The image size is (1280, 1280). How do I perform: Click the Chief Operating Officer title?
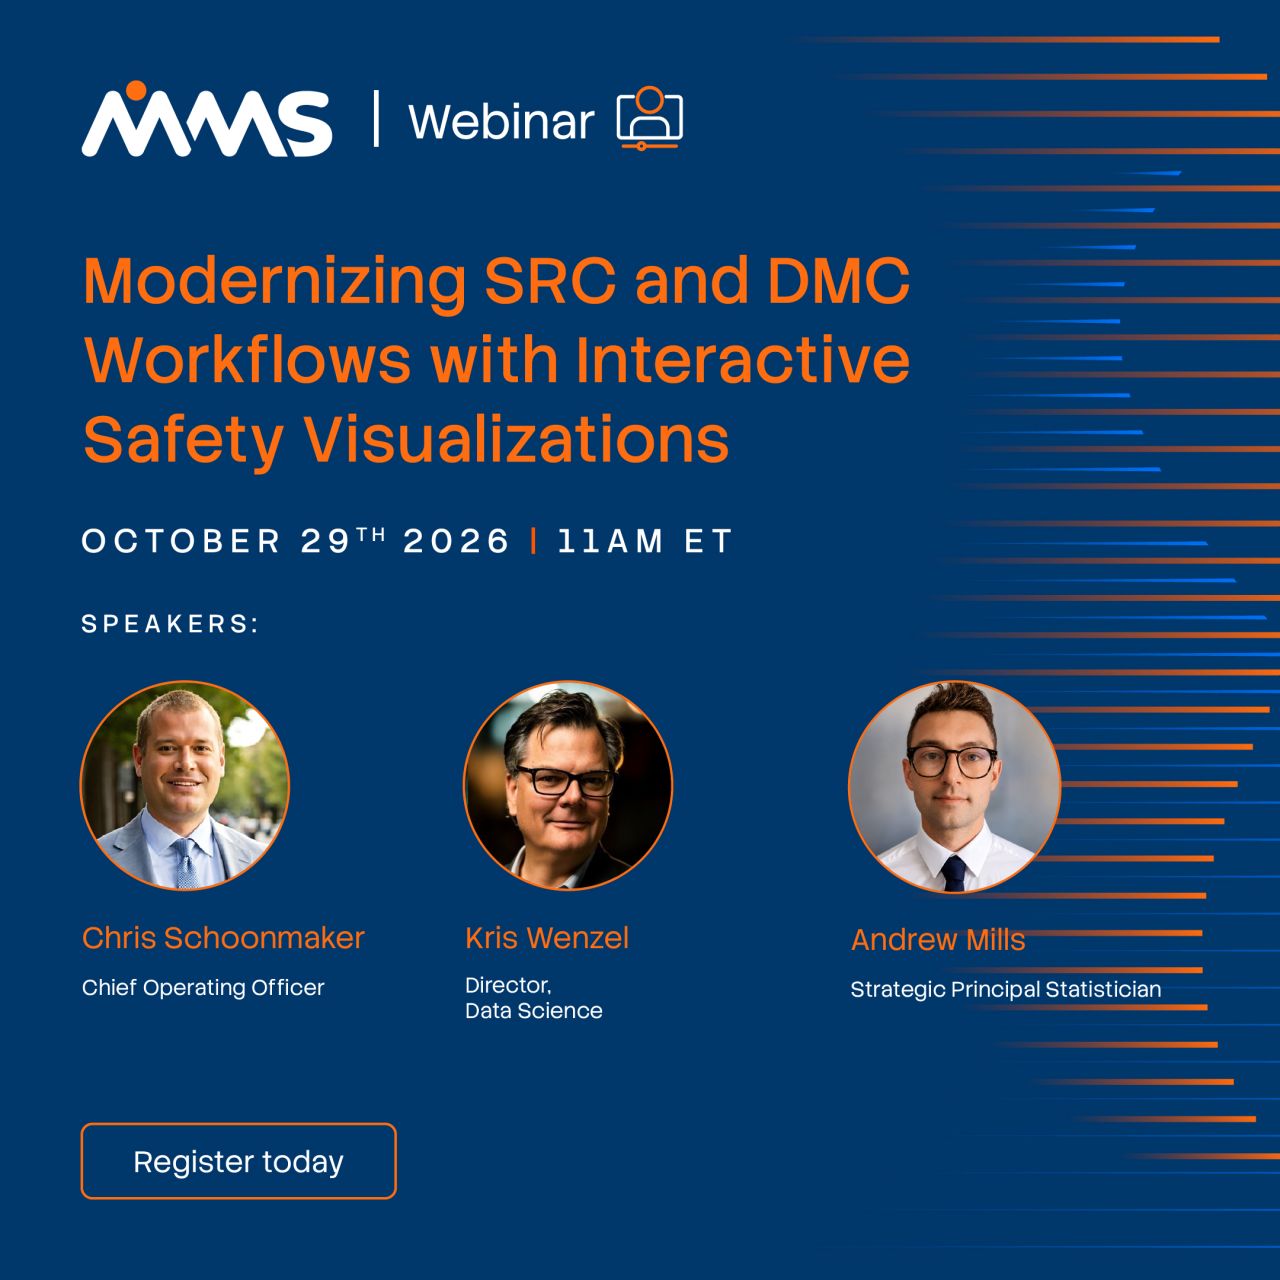coord(203,988)
